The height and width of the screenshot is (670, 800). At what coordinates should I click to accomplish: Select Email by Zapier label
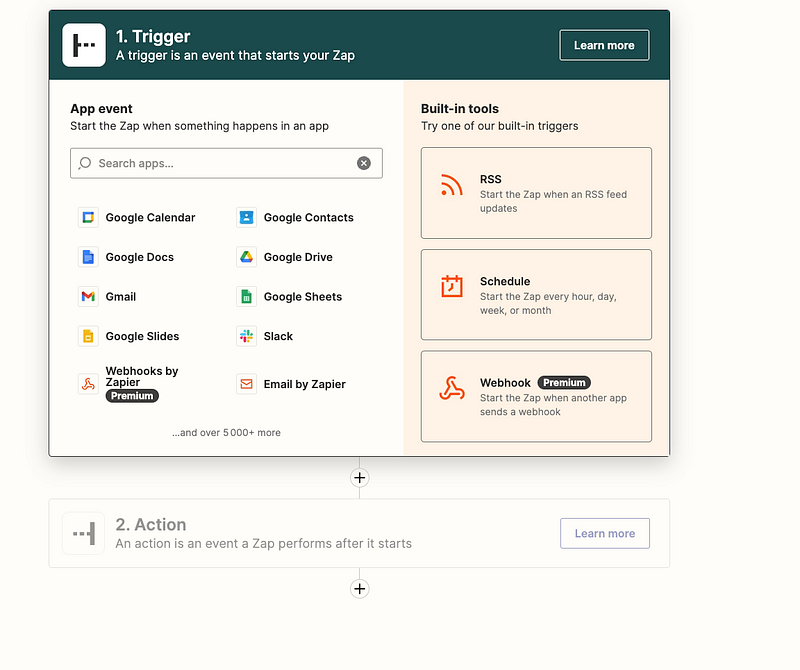coord(305,384)
